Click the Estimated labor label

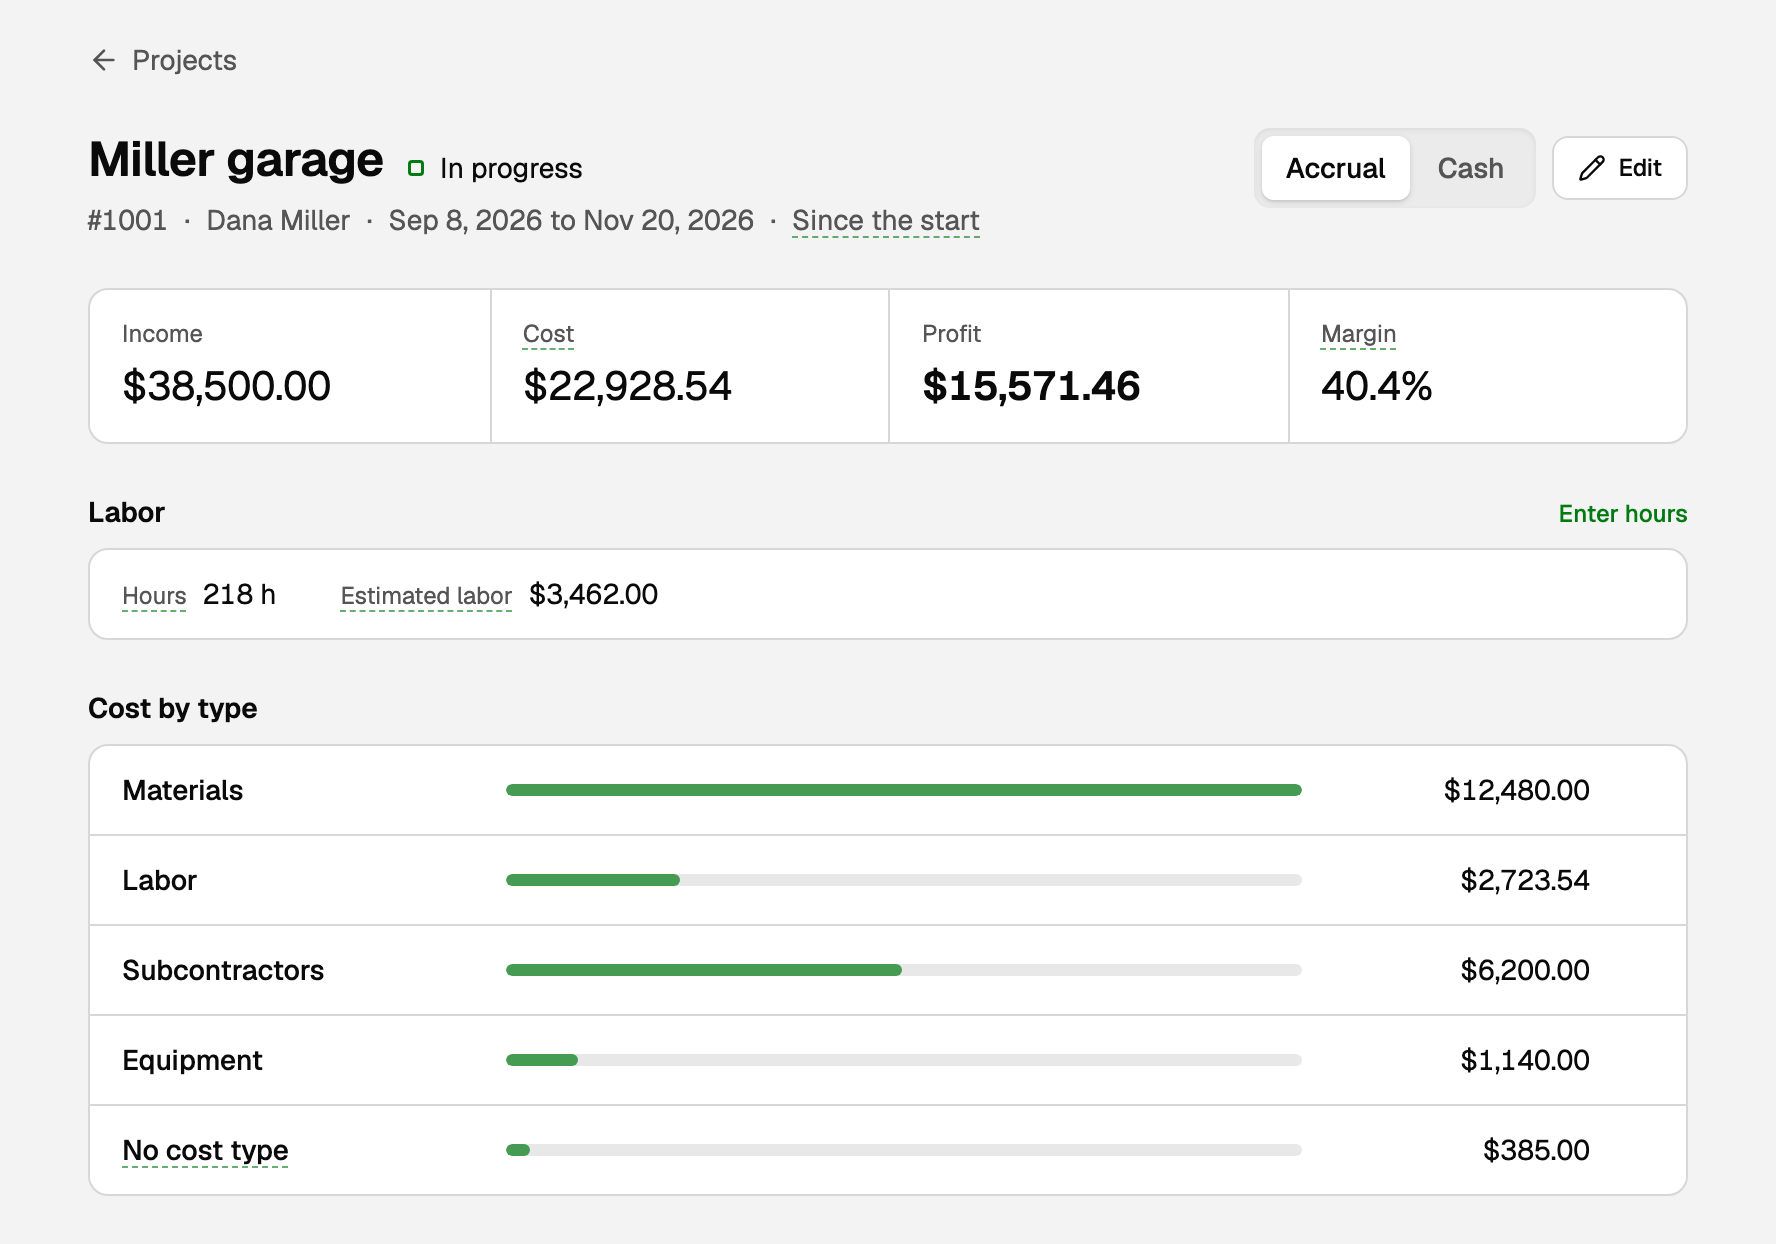coord(426,596)
